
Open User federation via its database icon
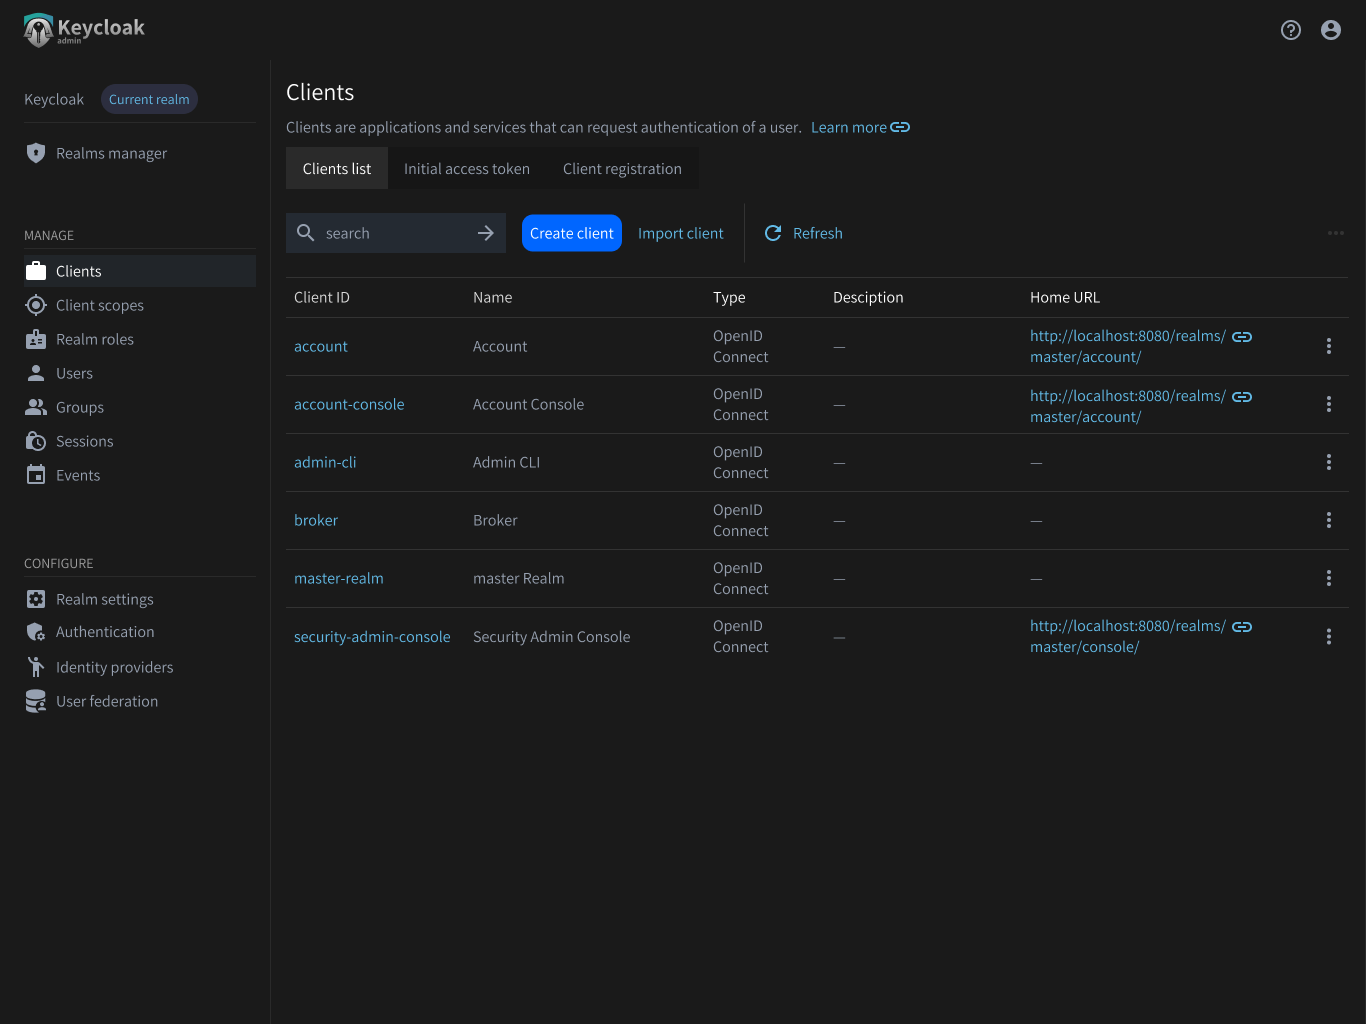coord(36,701)
